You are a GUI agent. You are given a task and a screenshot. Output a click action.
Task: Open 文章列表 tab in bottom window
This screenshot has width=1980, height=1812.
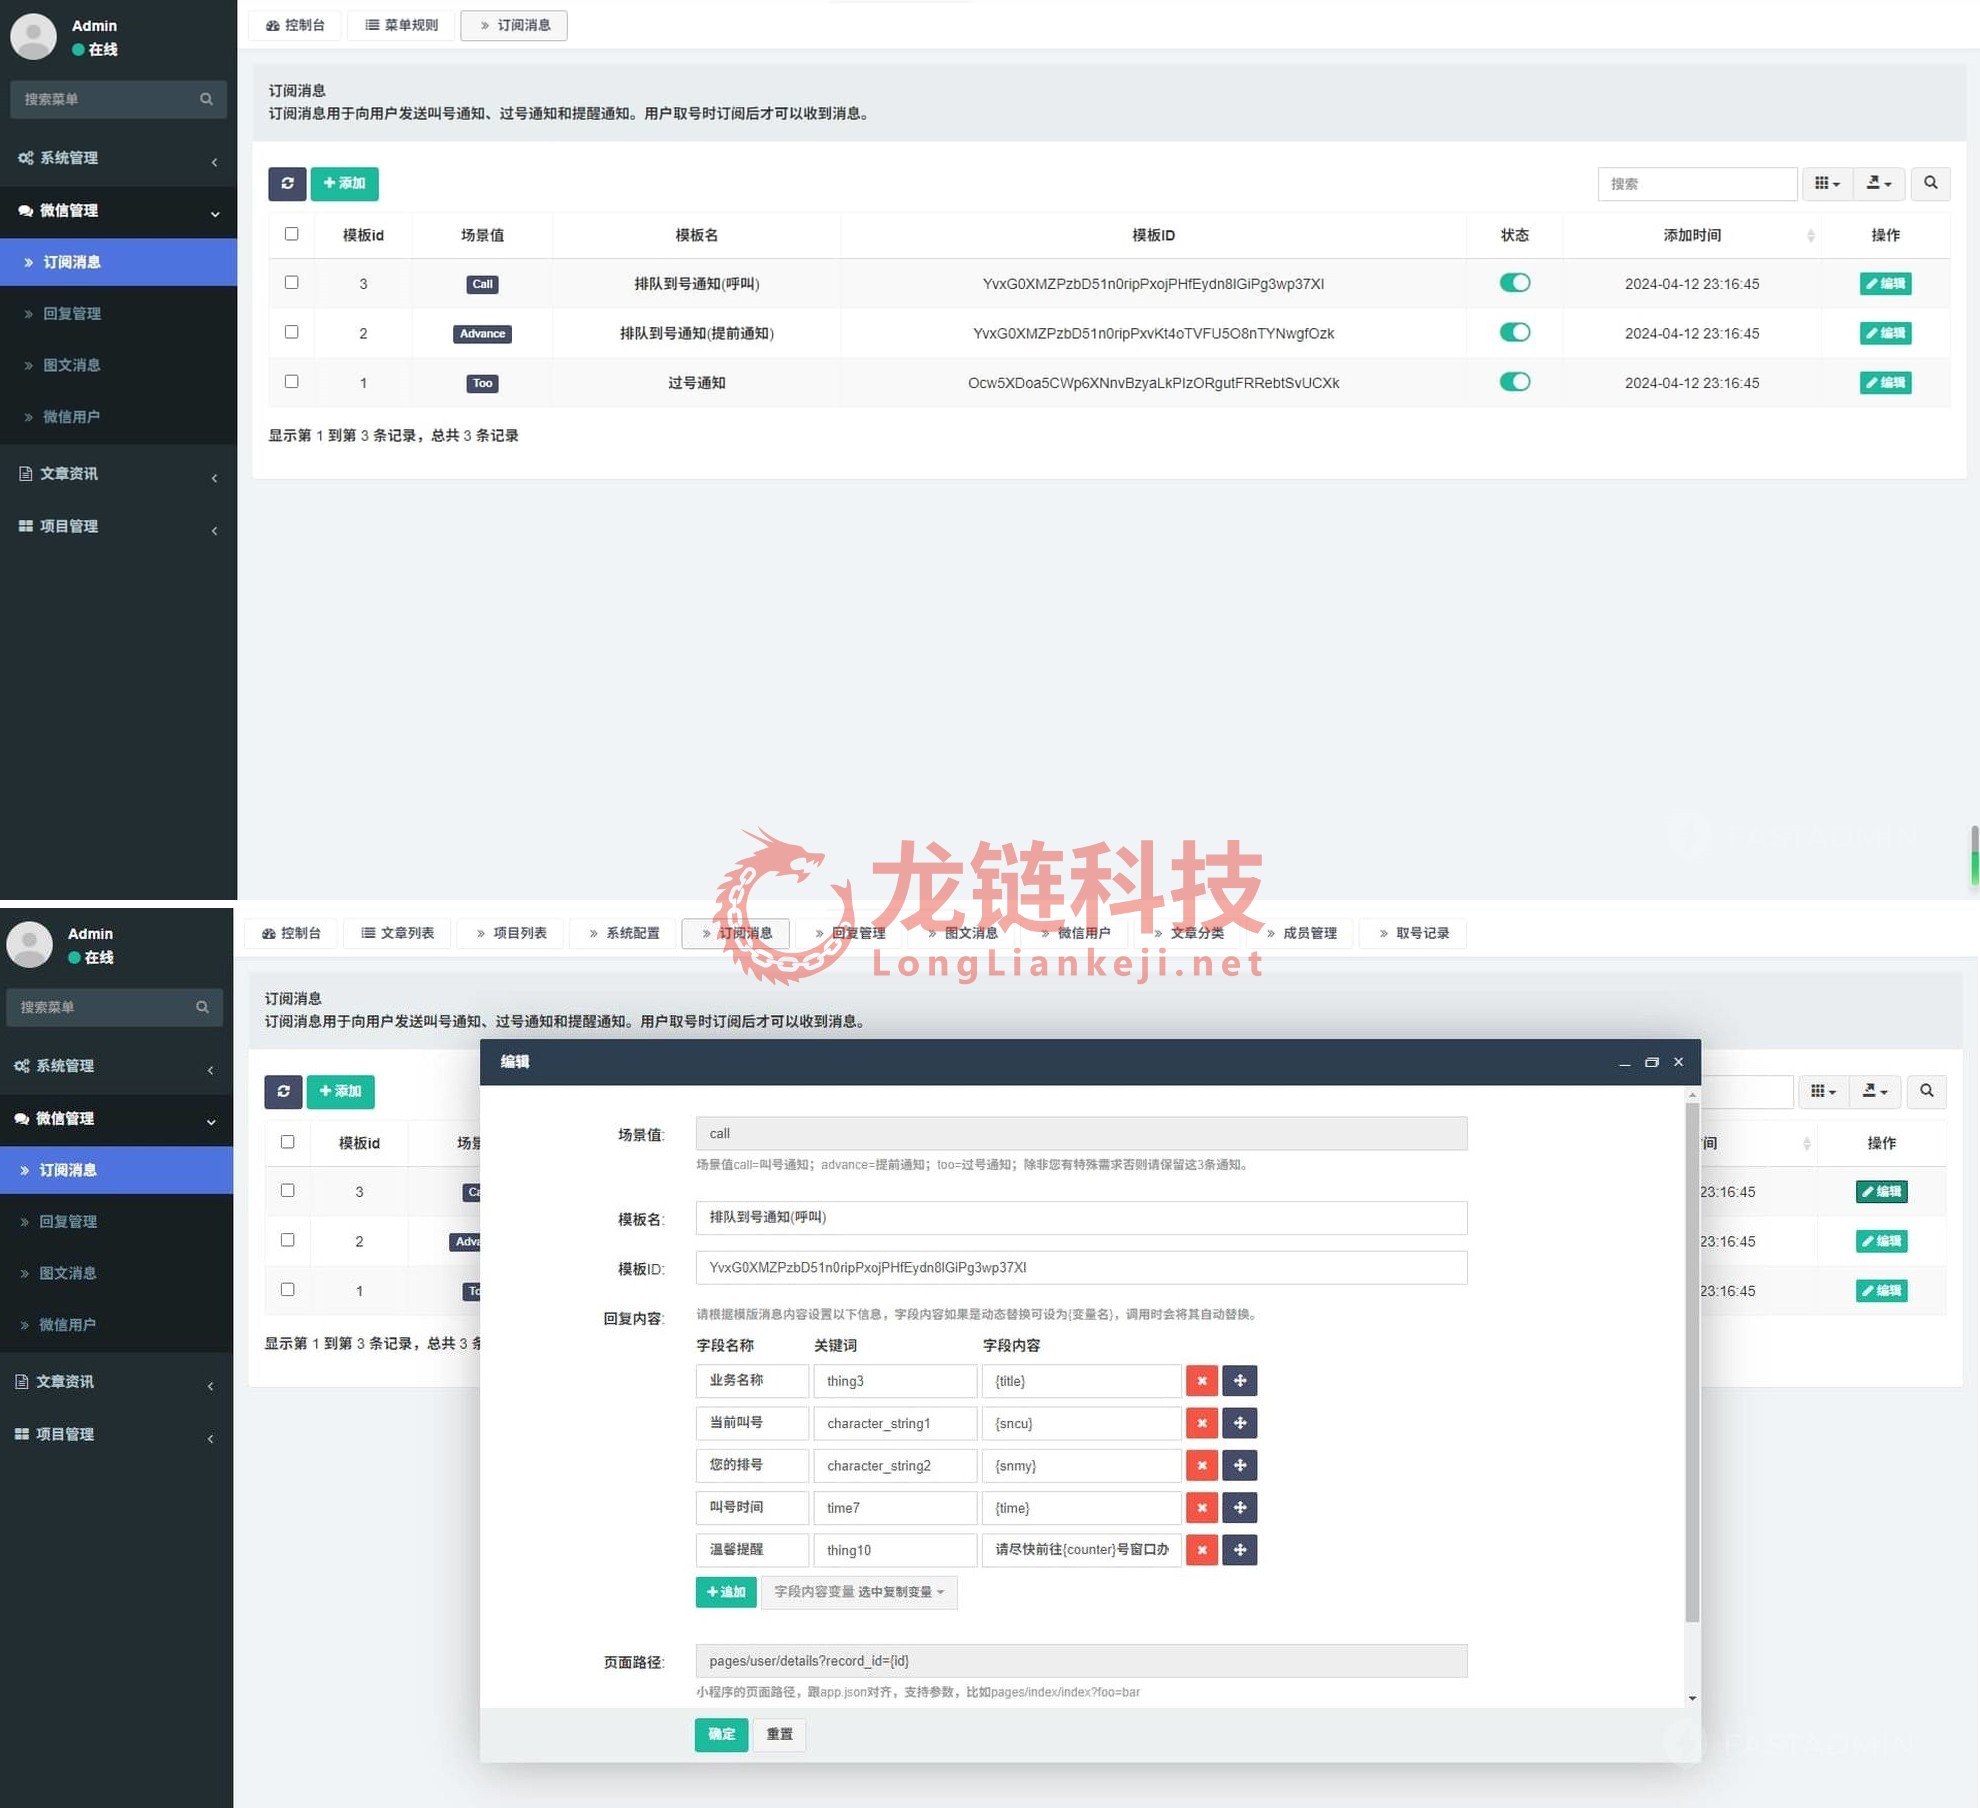click(x=397, y=933)
